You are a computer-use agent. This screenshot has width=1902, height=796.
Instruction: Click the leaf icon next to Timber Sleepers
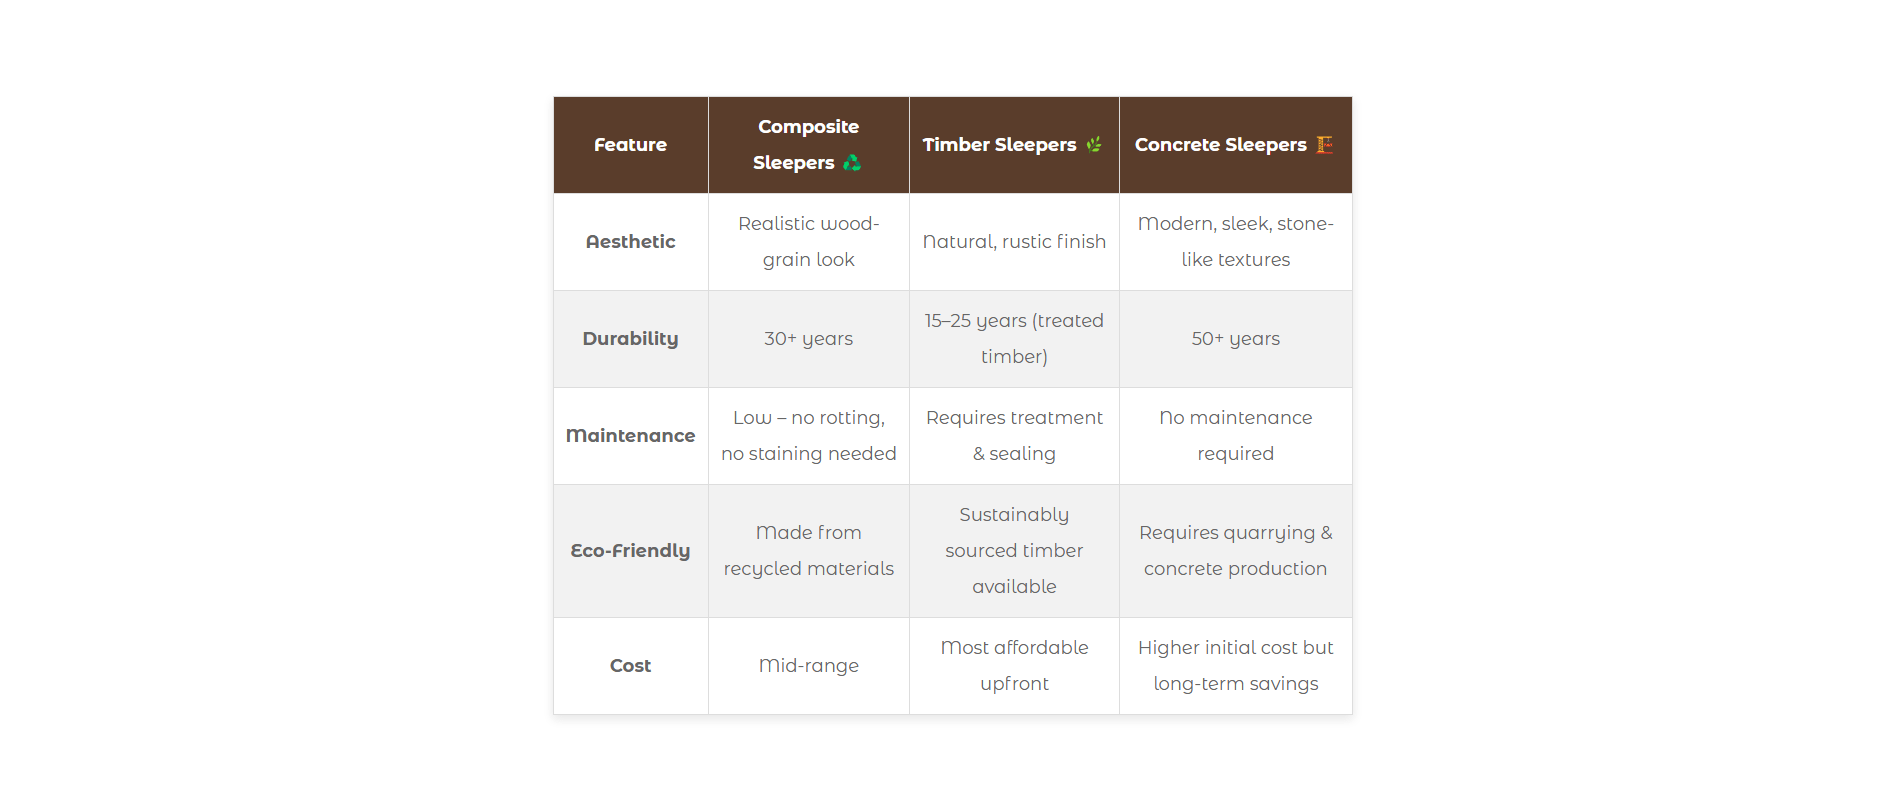[x=1094, y=144]
